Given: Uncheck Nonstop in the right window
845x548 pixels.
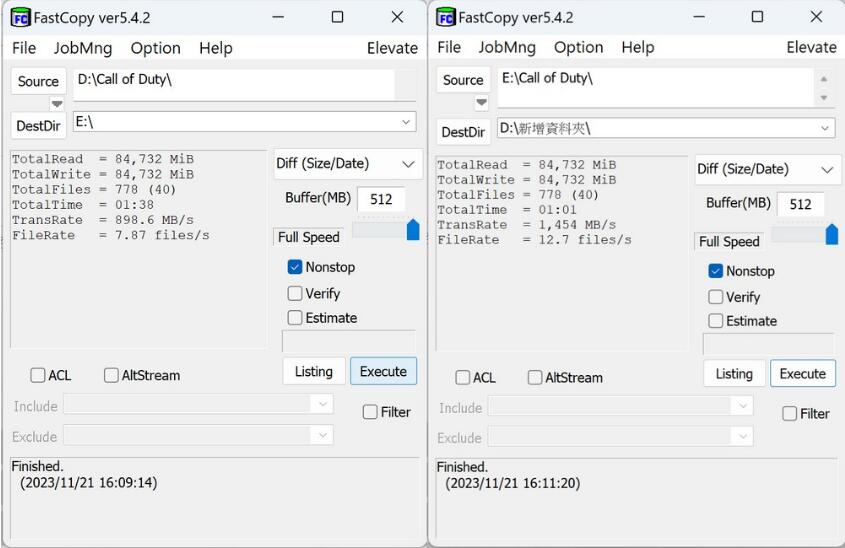Looking at the screenshot, I should pyautogui.click(x=715, y=271).
